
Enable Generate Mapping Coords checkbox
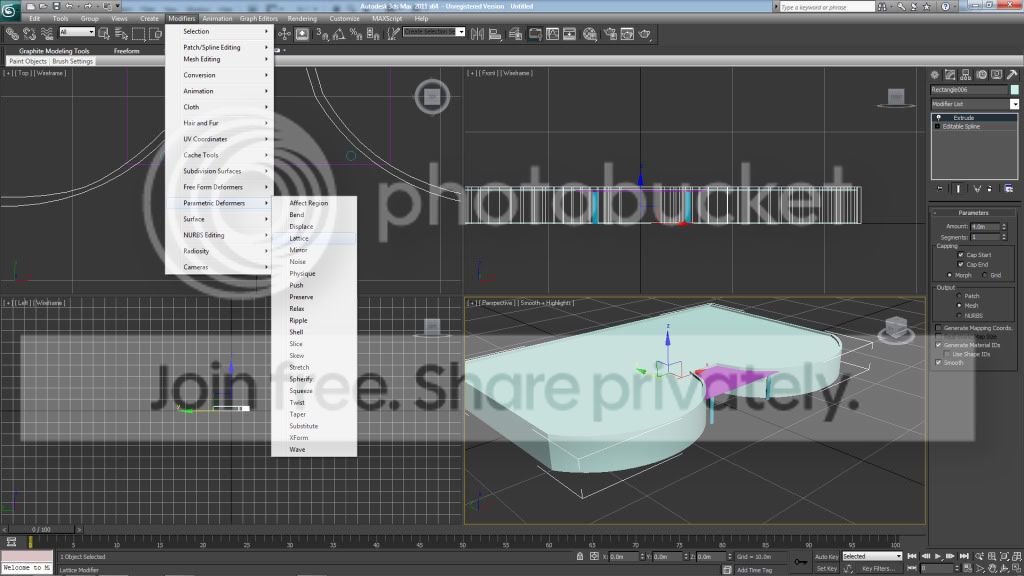point(938,328)
